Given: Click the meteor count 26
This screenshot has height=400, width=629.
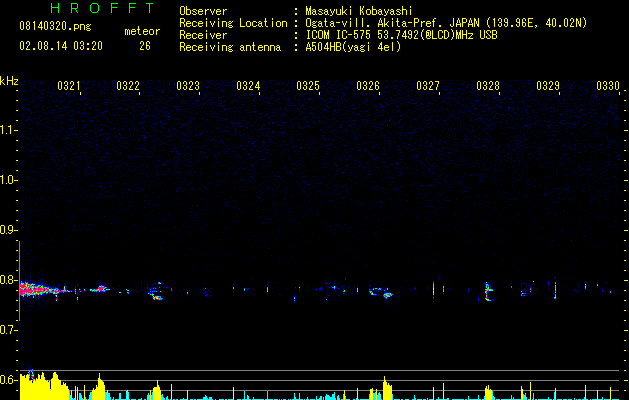Looking at the screenshot, I should [145, 46].
